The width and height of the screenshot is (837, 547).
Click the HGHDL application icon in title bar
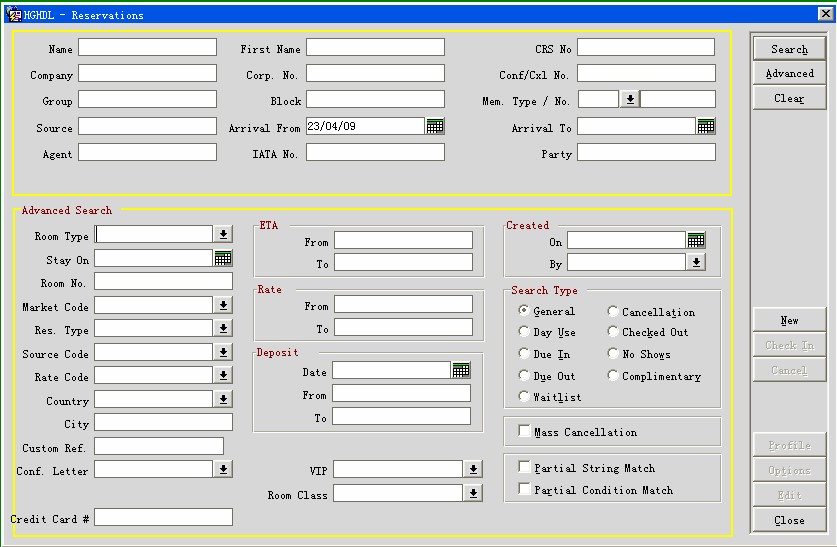(x=14, y=15)
